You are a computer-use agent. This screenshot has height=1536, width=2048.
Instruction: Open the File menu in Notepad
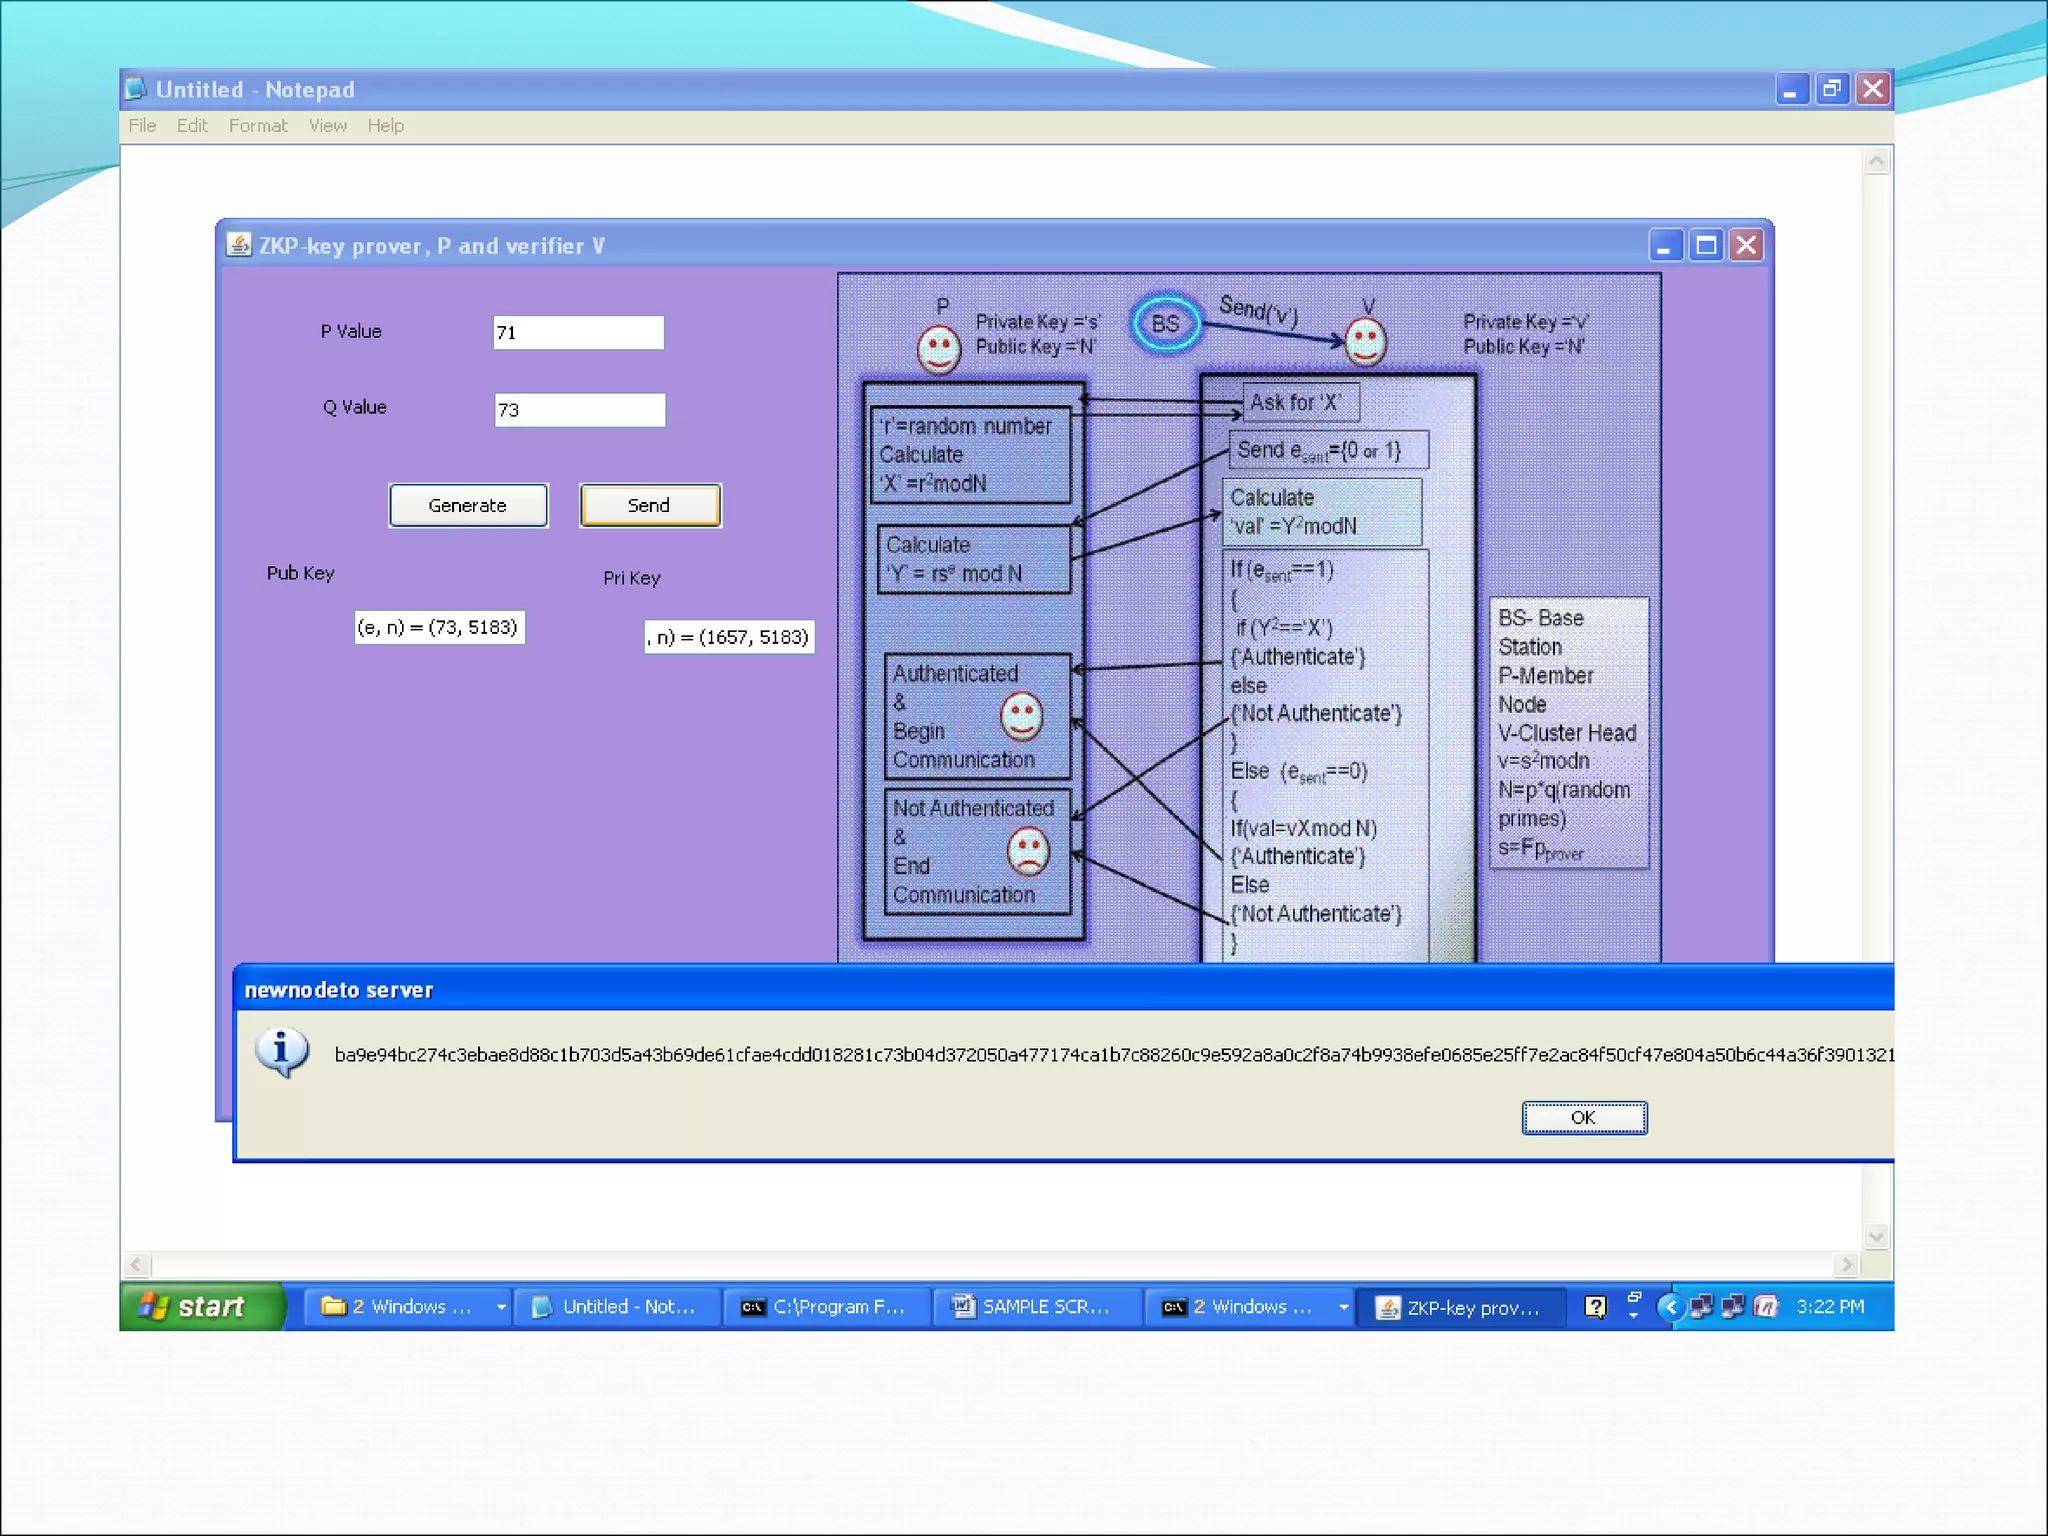(x=142, y=125)
